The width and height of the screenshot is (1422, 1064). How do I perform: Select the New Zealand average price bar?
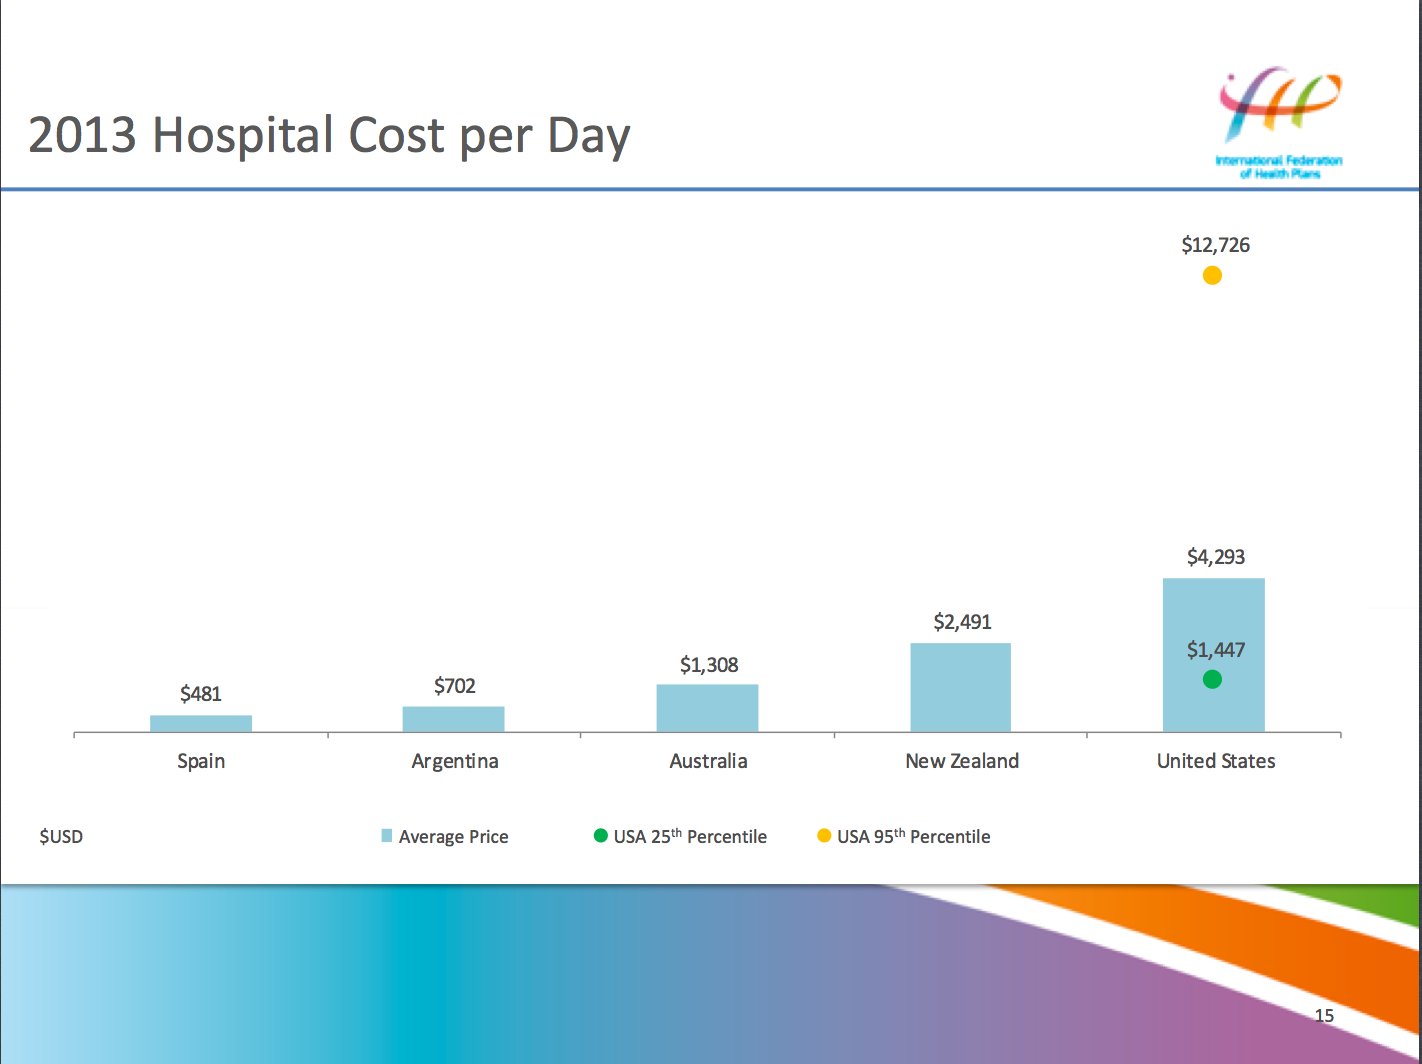pos(961,688)
